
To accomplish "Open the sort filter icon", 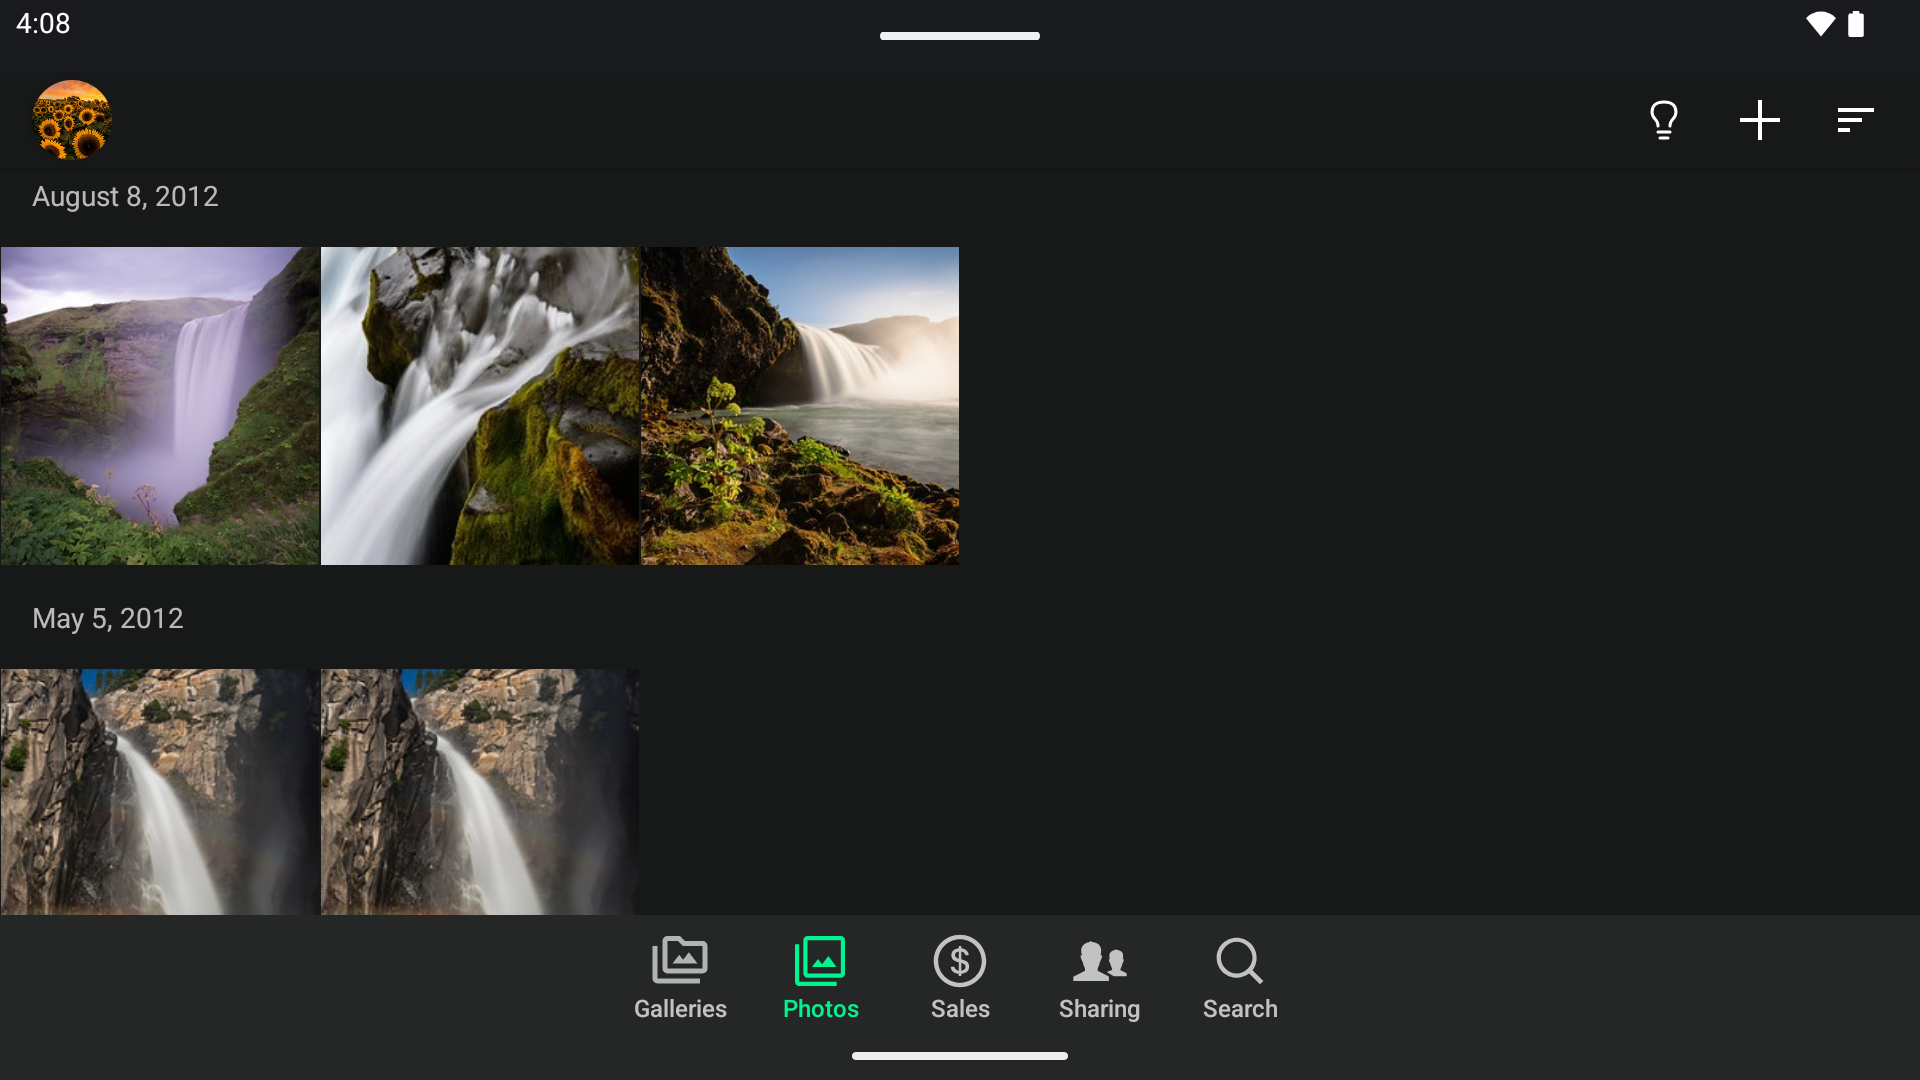I will coord(1855,120).
